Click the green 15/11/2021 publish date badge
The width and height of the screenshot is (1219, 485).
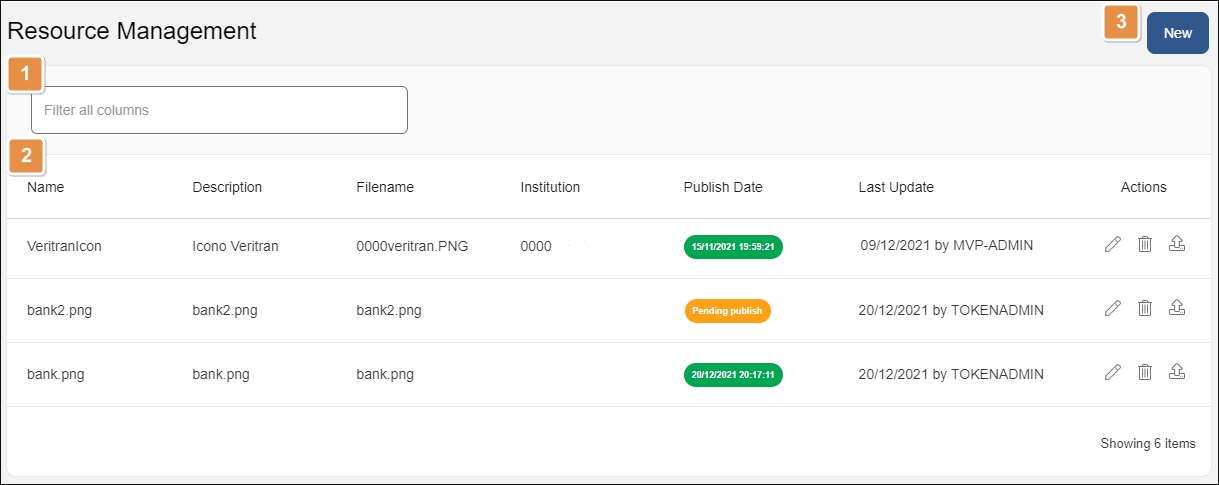(x=733, y=247)
